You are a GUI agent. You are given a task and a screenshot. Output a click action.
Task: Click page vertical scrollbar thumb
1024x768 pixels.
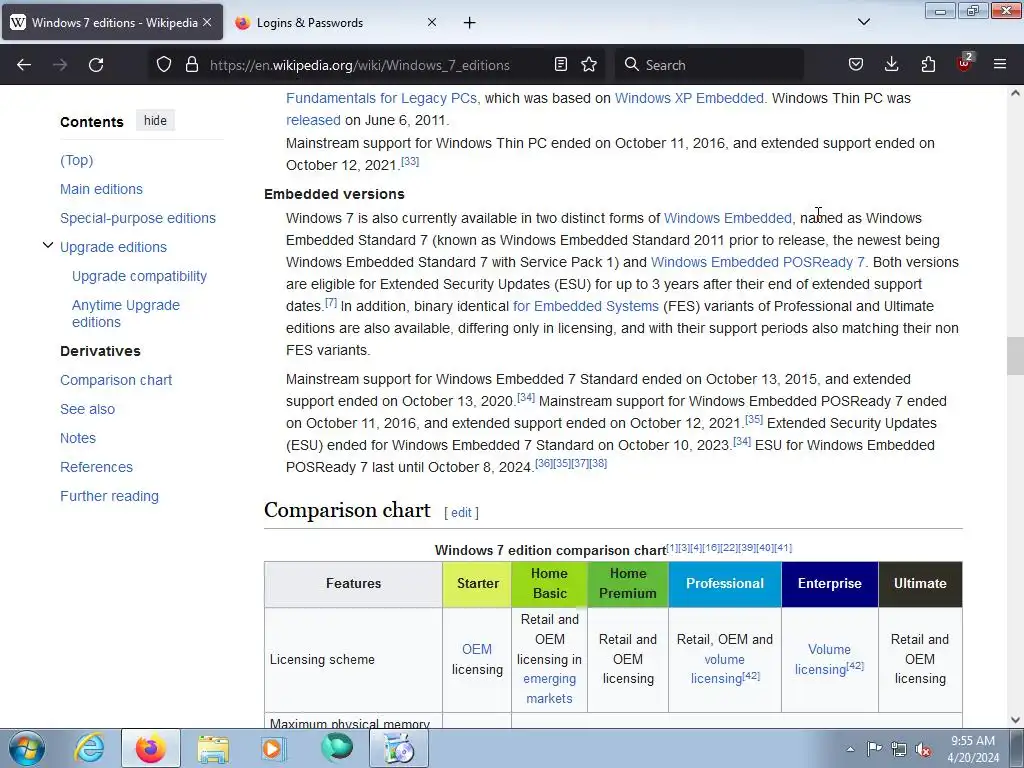pyautogui.click(x=1015, y=356)
